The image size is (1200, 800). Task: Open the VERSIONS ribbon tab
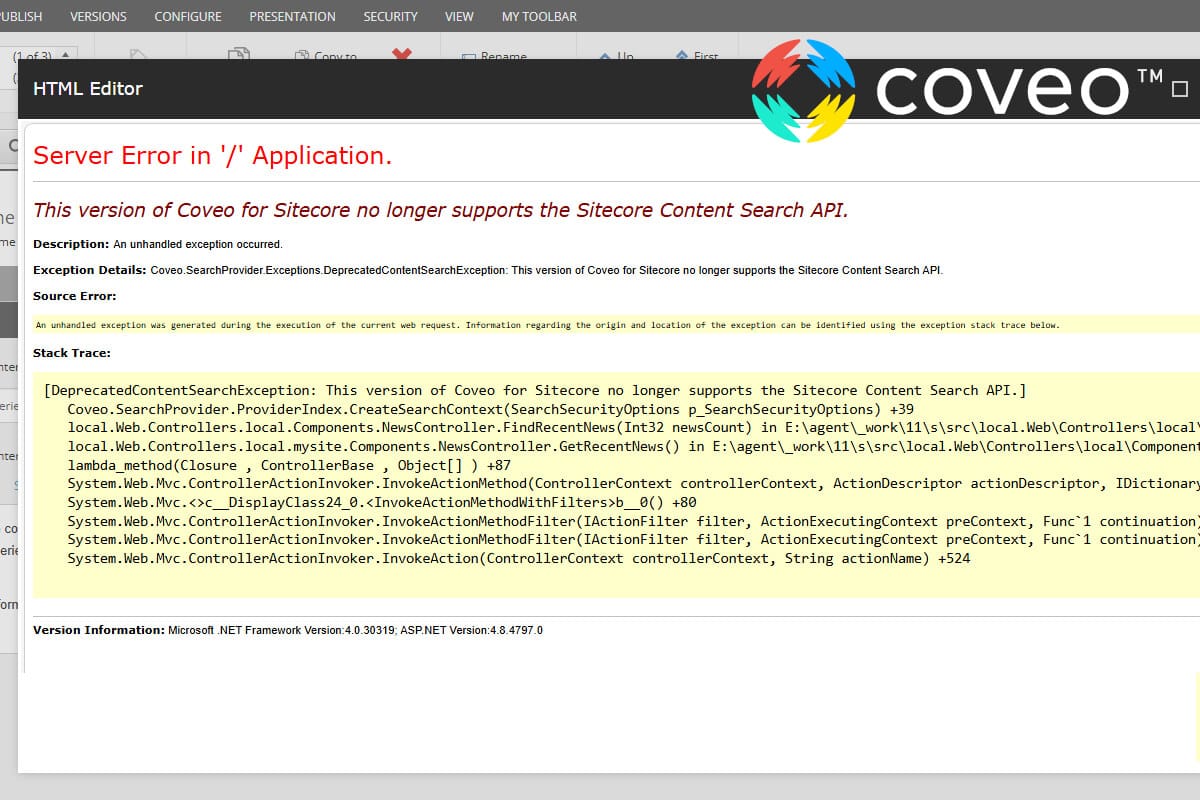coord(98,16)
